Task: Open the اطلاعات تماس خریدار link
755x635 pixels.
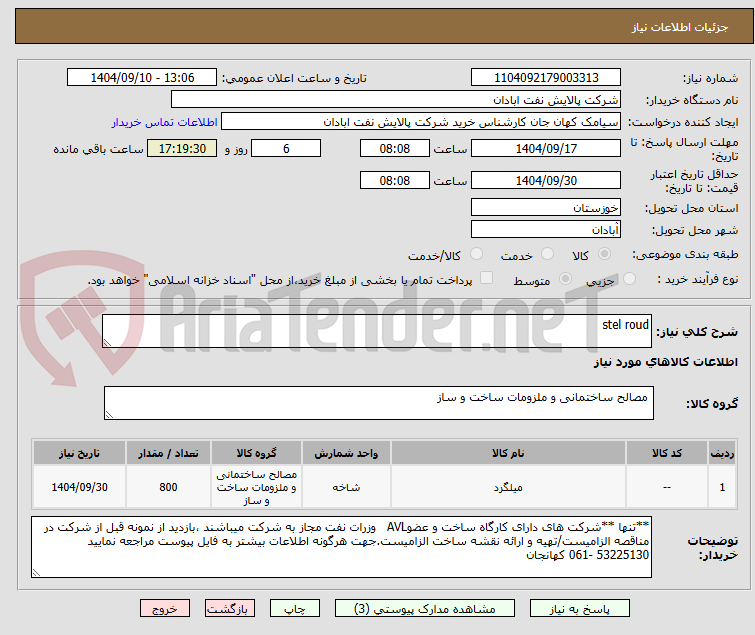Action: 165,122
